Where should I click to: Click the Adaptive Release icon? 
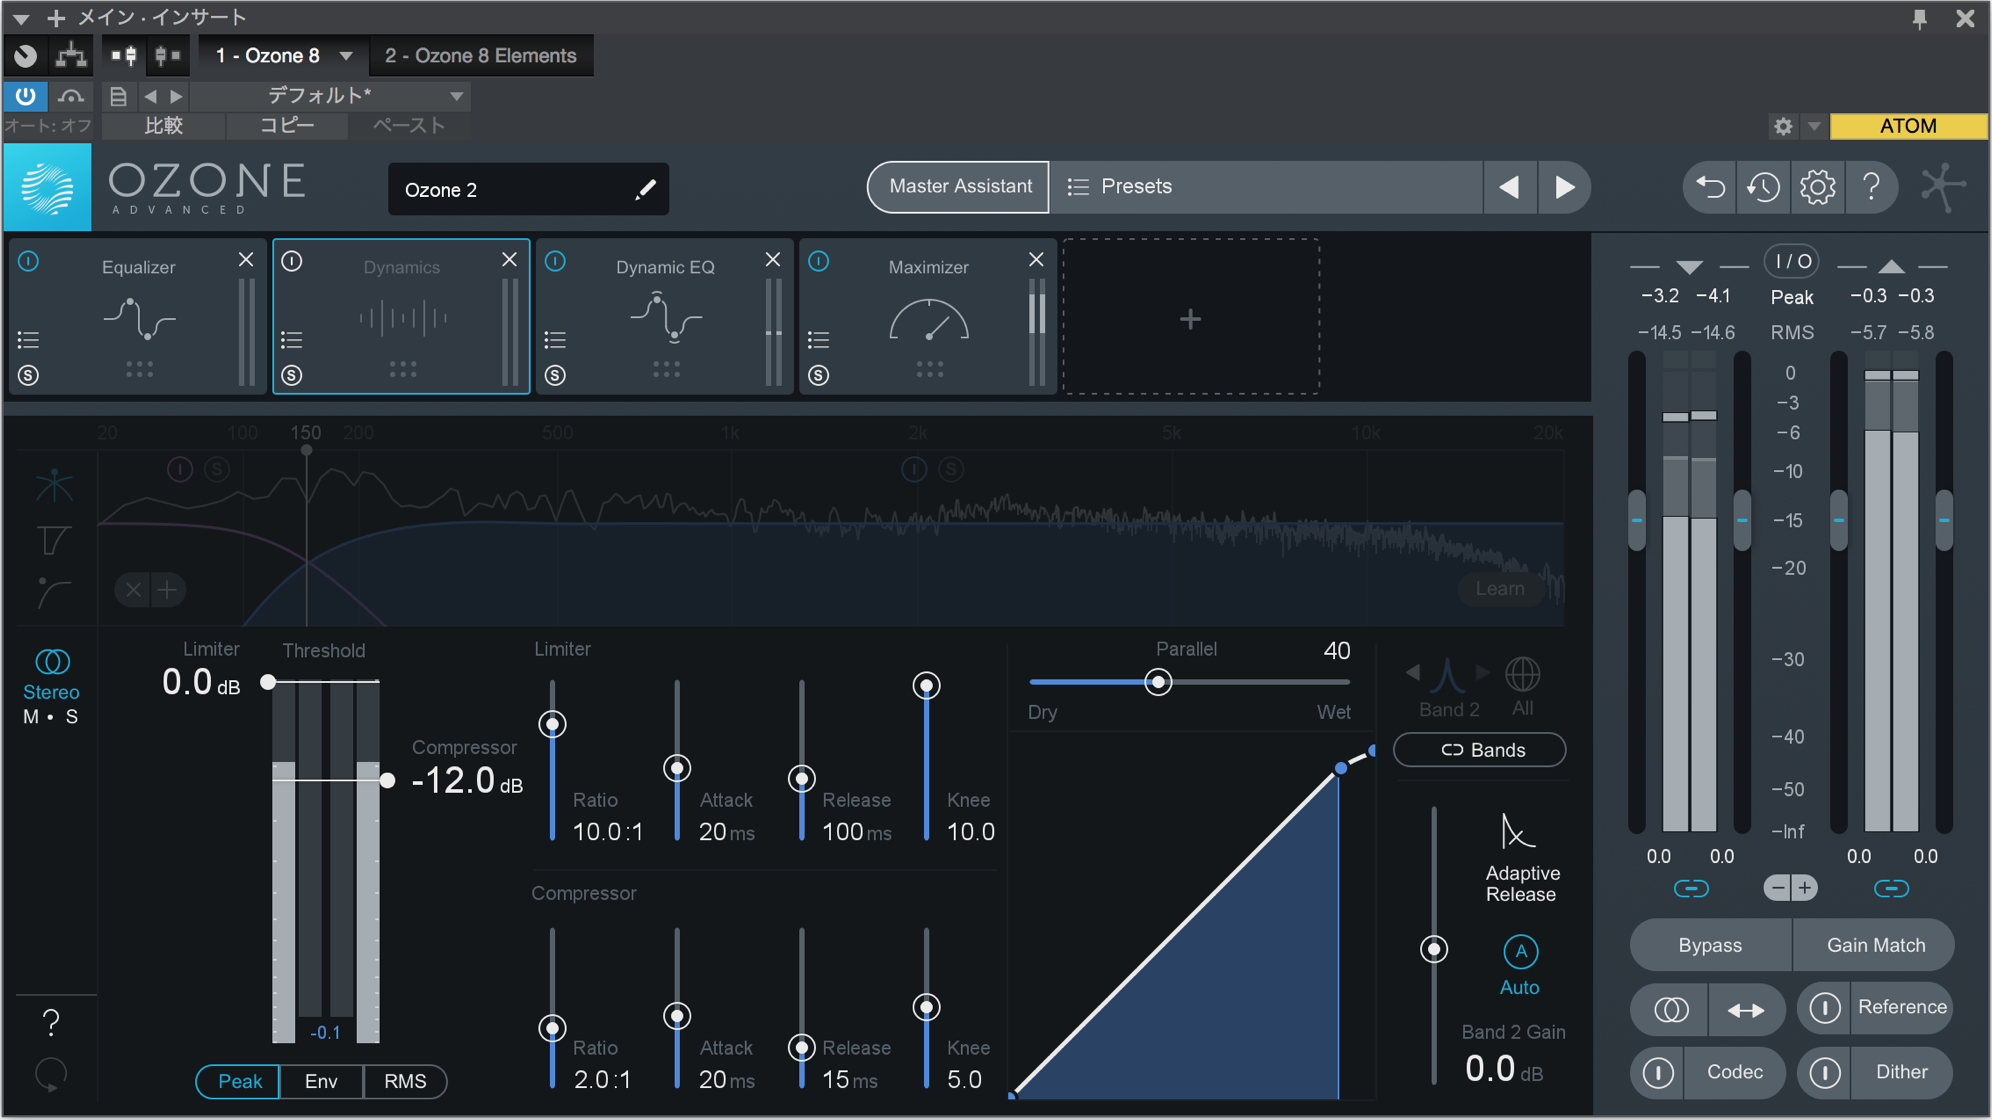pyautogui.click(x=1516, y=832)
